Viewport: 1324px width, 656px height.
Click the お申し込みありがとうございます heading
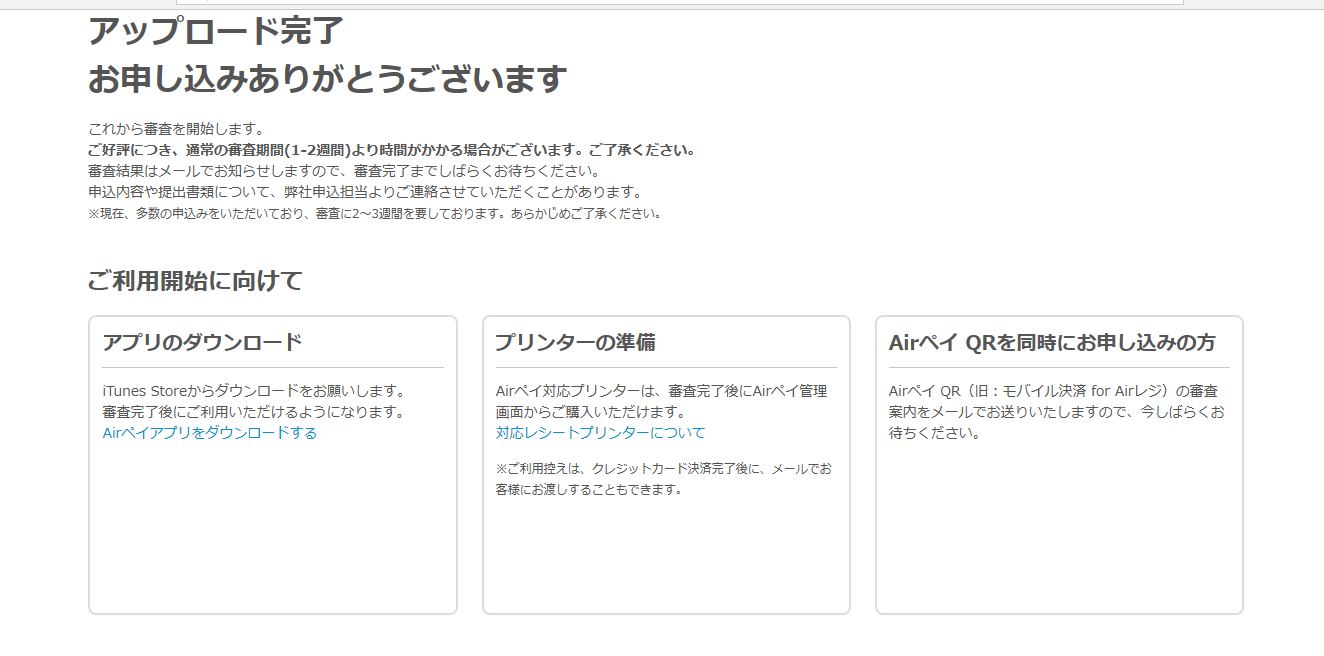327,79
